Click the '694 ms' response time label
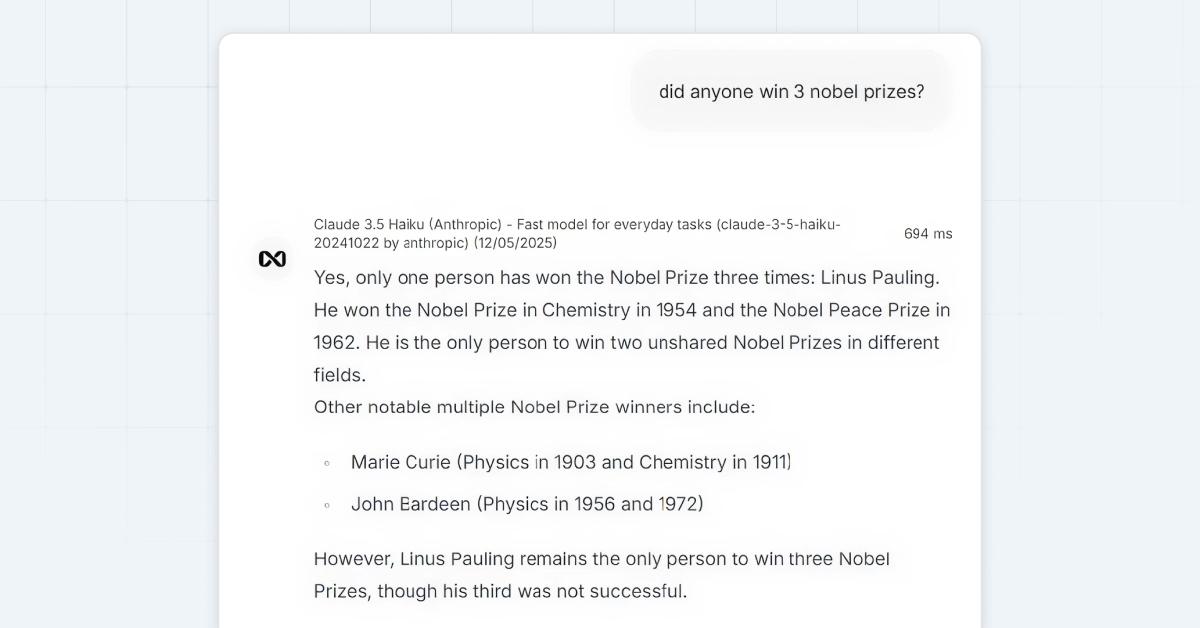This screenshot has width=1200, height=628. tap(928, 234)
